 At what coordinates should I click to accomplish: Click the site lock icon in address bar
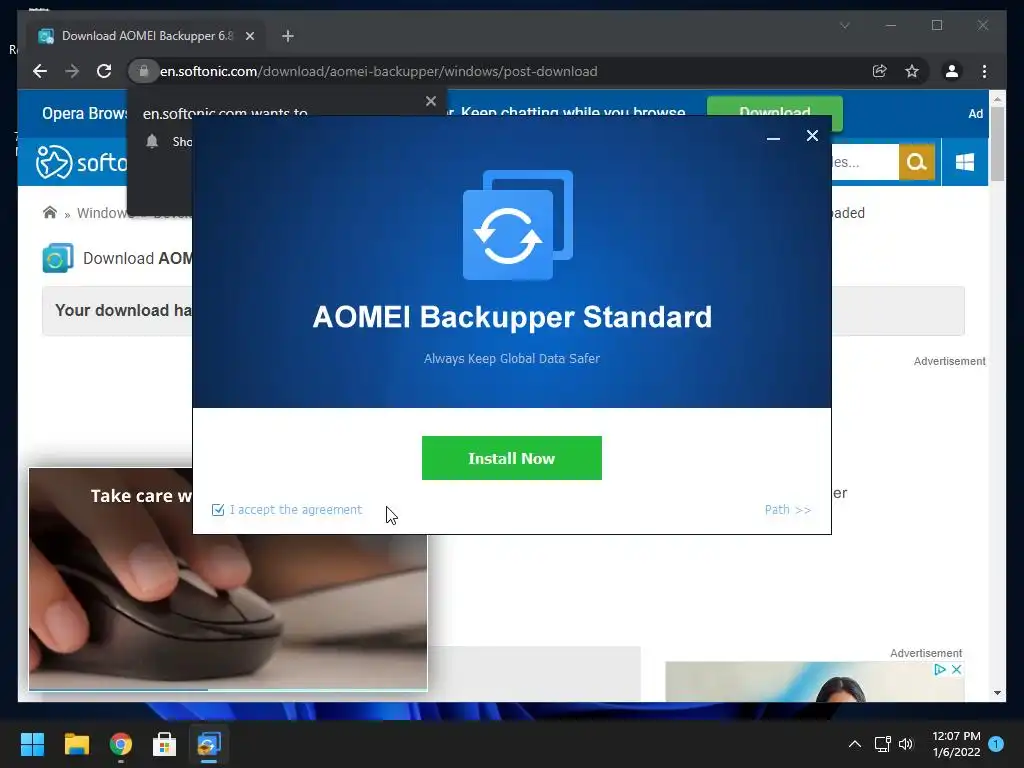pyautogui.click(x=144, y=71)
